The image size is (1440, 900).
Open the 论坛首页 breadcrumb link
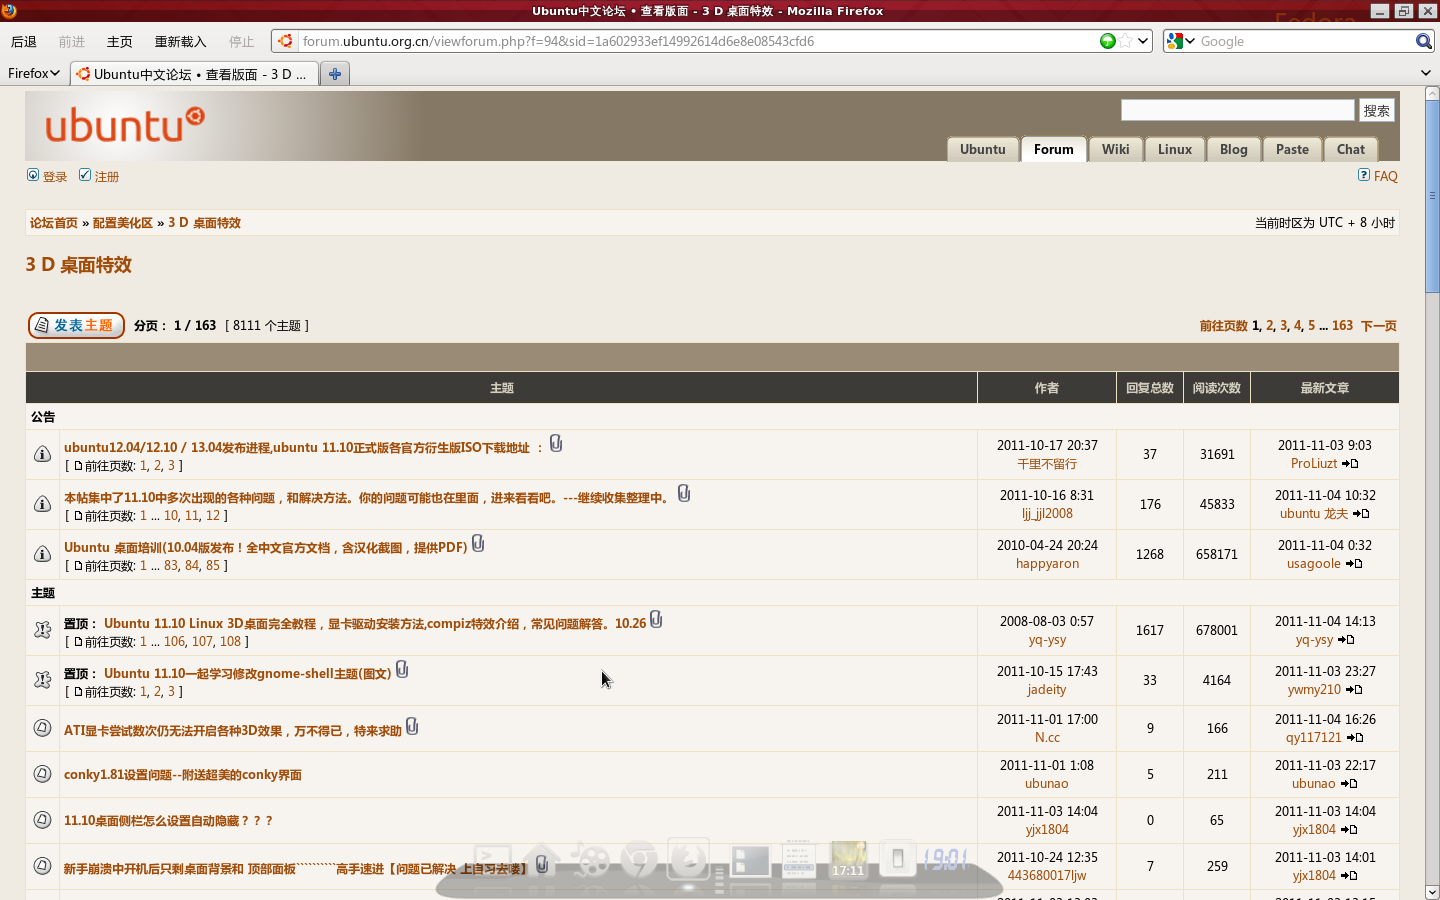(x=54, y=223)
